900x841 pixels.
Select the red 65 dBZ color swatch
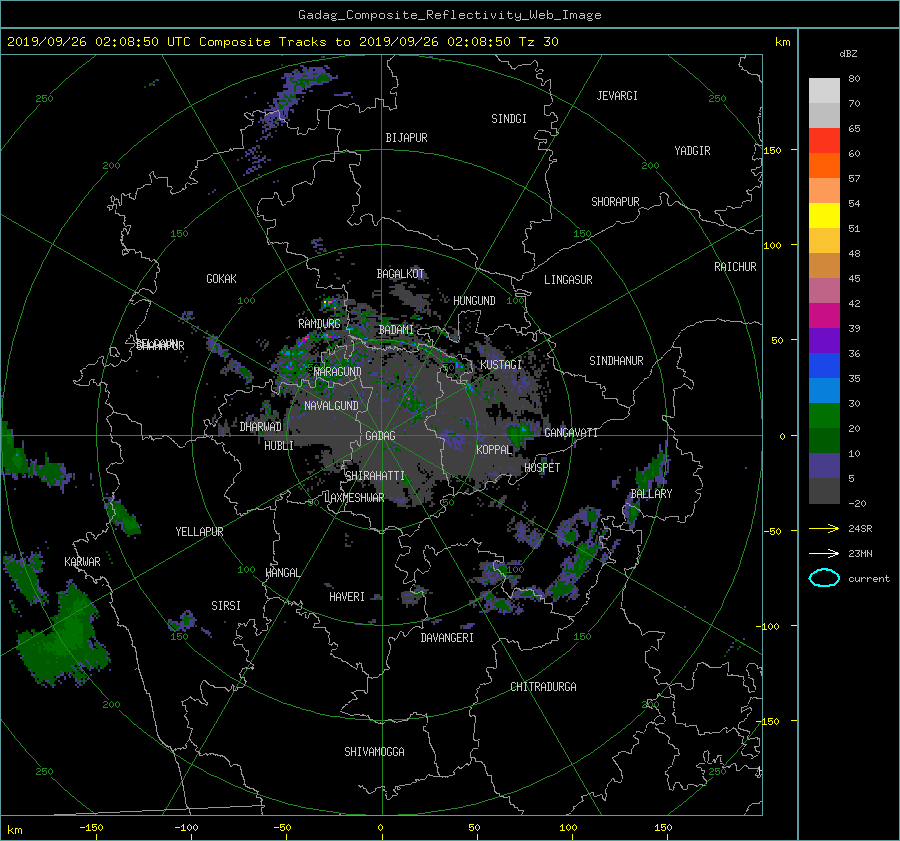[824, 140]
